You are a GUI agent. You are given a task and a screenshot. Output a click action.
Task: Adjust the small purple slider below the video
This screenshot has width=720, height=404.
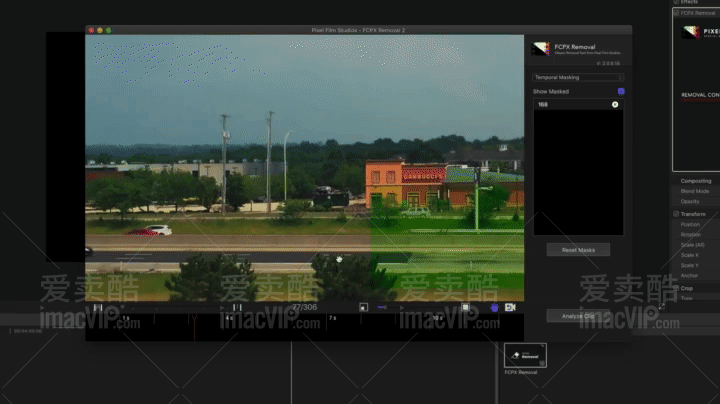coord(382,307)
